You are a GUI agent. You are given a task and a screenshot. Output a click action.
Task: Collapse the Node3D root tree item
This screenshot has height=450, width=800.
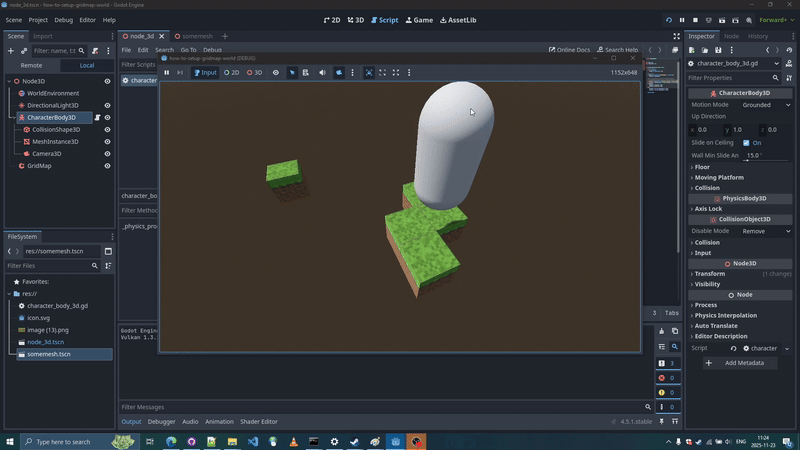(x=8, y=81)
